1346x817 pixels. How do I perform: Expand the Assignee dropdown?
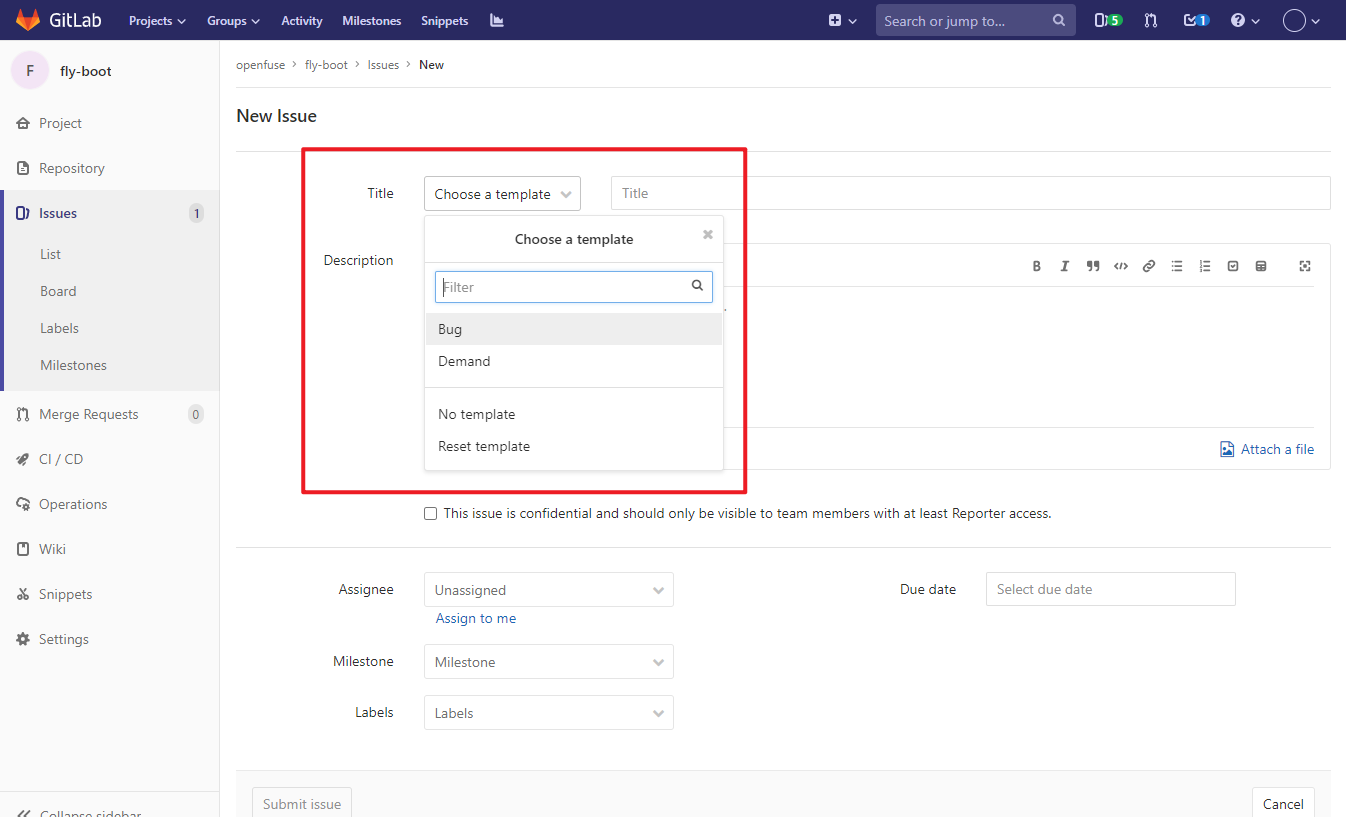548,590
